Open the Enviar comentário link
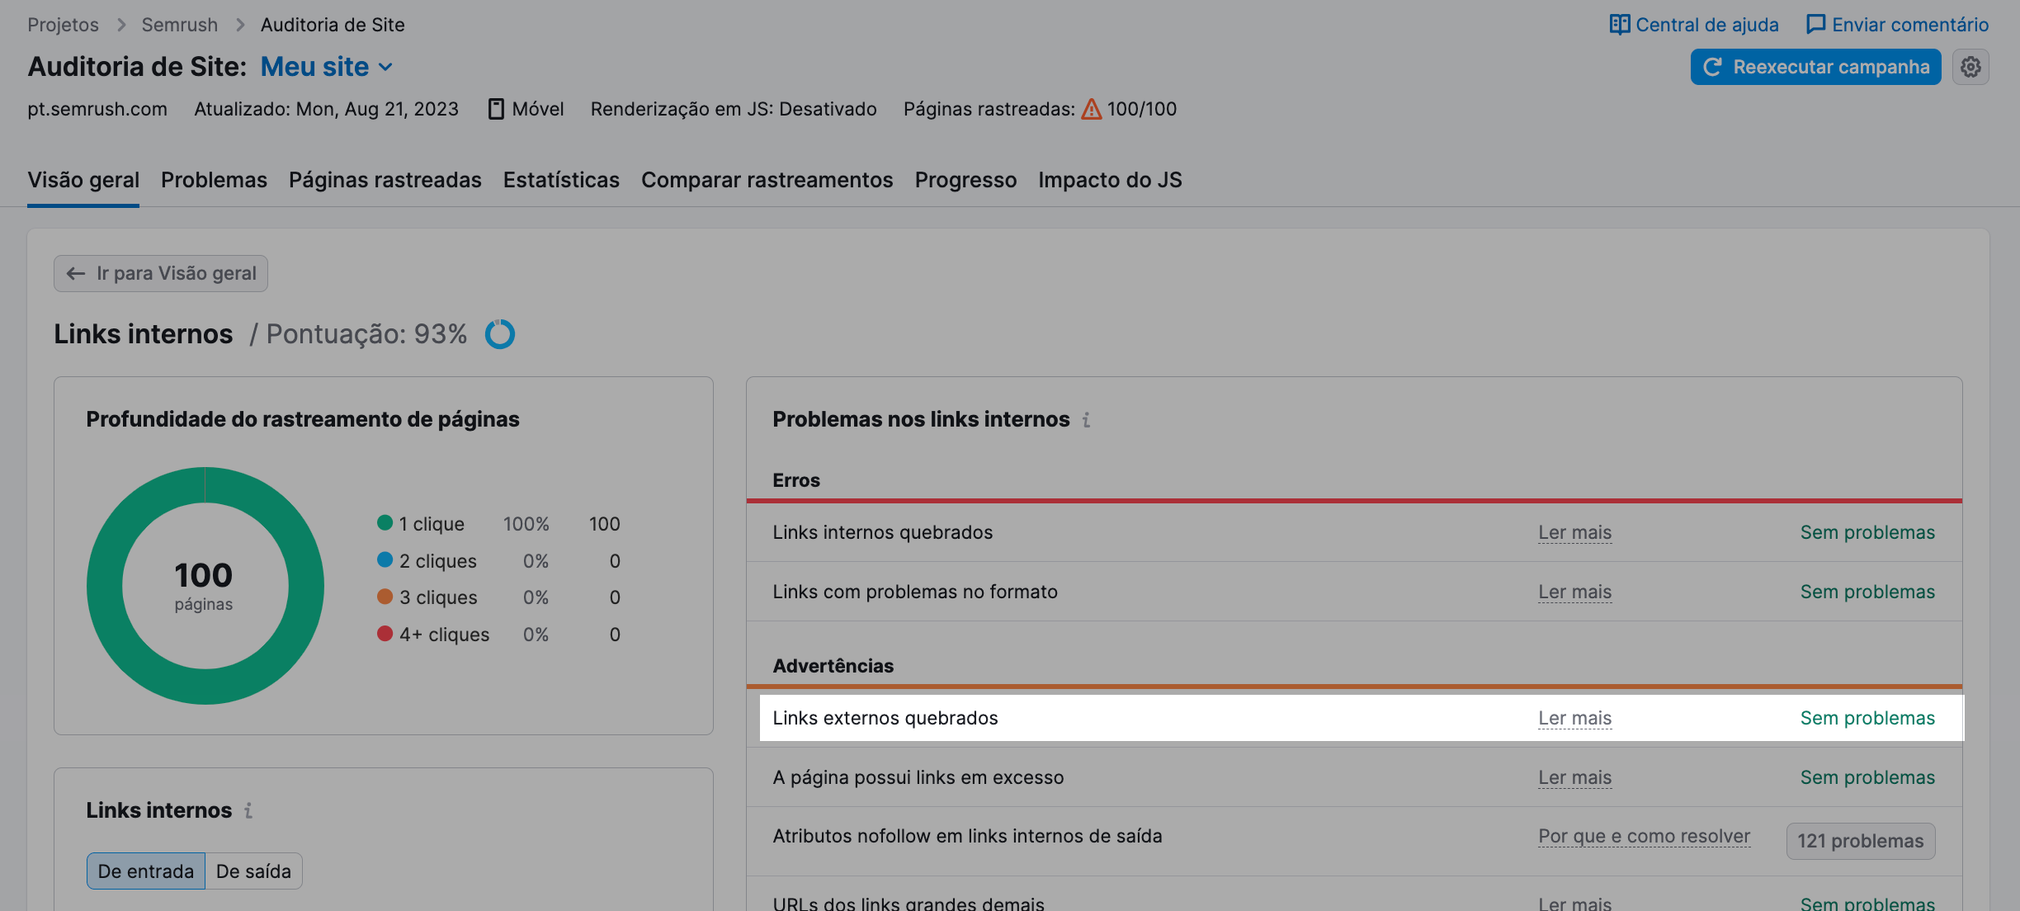Image resolution: width=2020 pixels, height=911 pixels. (x=1897, y=24)
